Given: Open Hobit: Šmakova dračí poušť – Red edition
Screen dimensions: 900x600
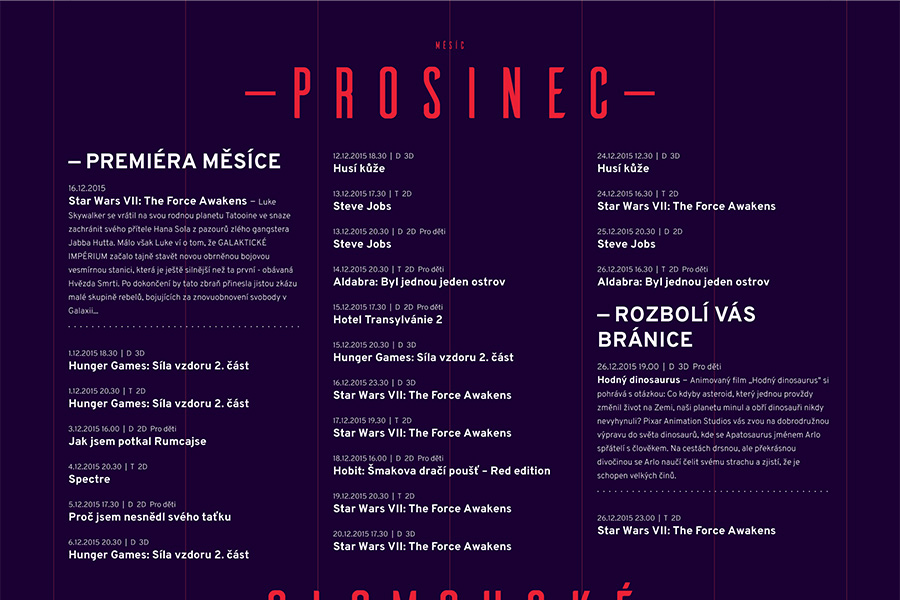Looking at the screenshot, I should [x=442, y=471].
